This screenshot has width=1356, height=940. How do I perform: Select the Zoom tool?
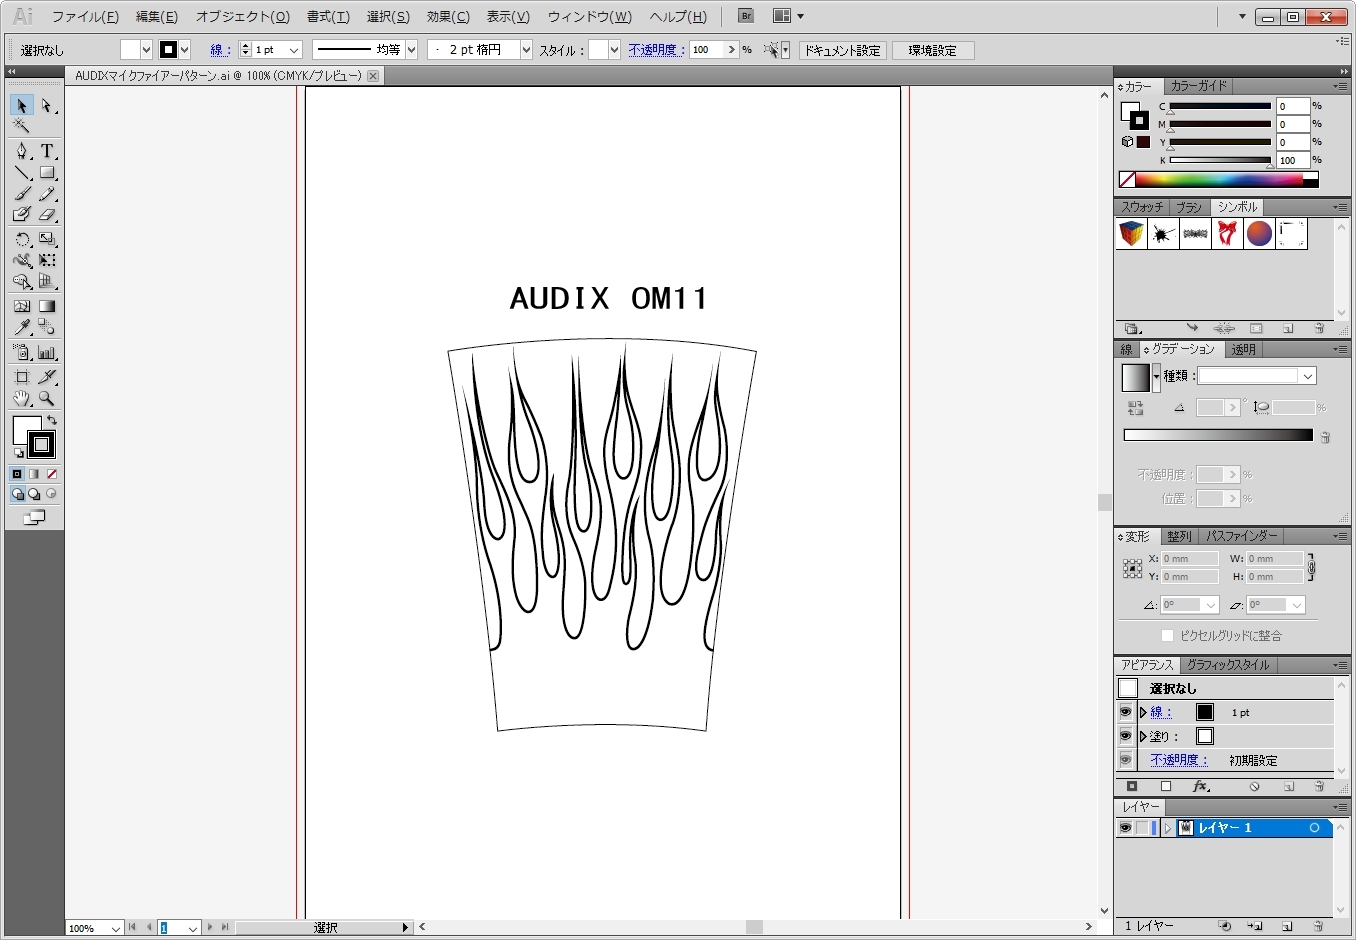[46, 398]
